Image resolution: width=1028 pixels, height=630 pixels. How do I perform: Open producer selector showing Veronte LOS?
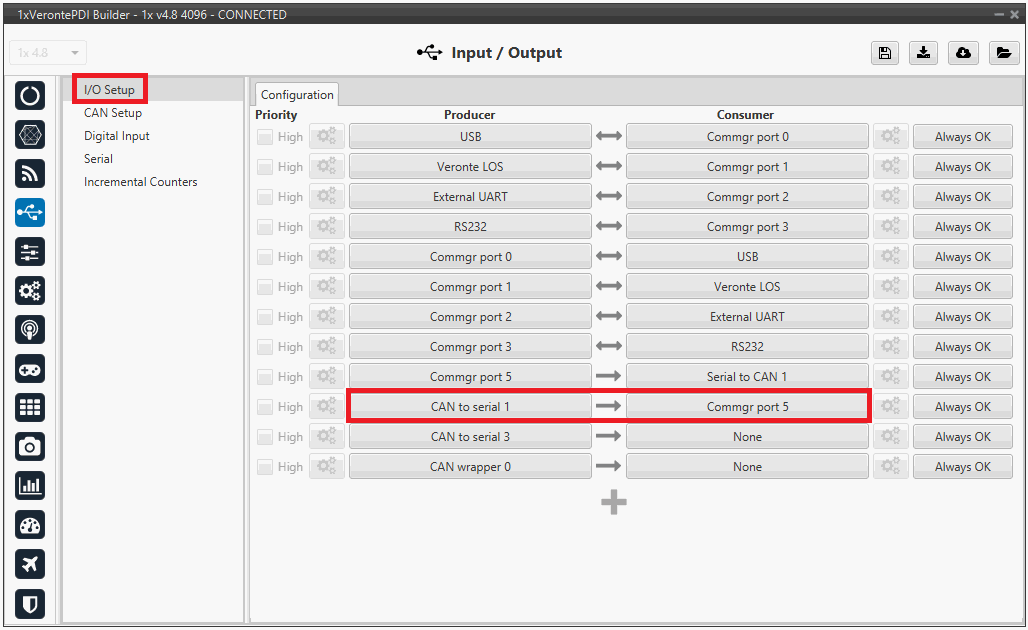(x=470, y=167)
